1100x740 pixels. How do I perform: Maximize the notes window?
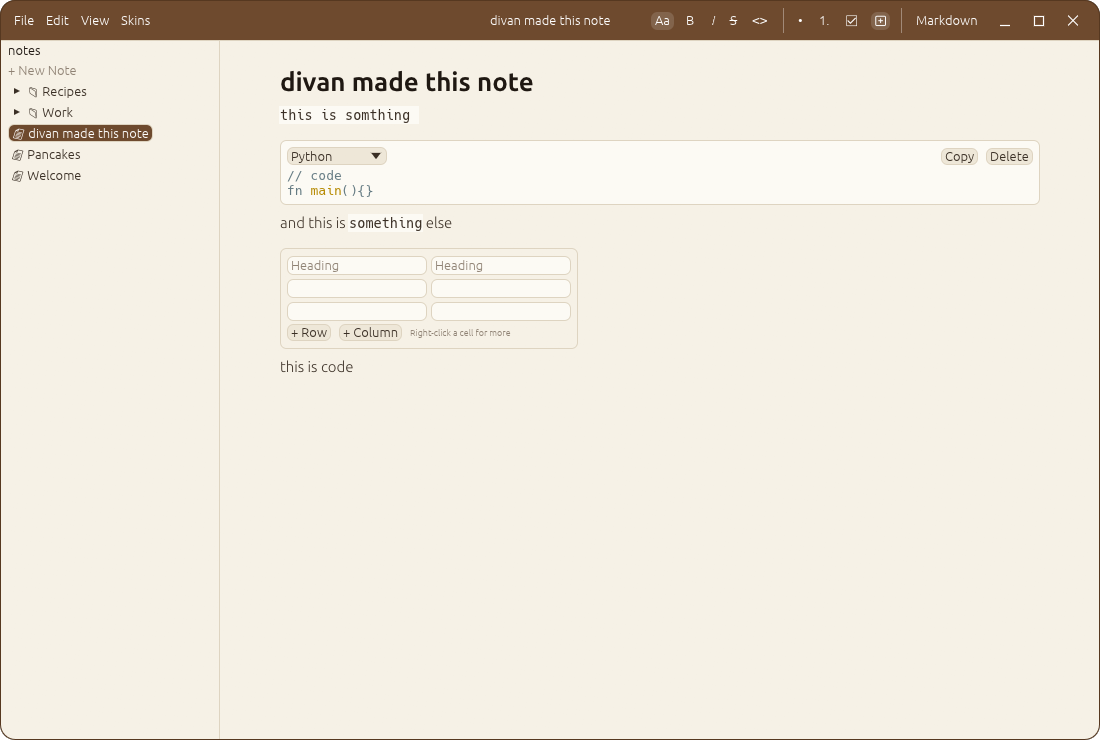pos(1039,20)
